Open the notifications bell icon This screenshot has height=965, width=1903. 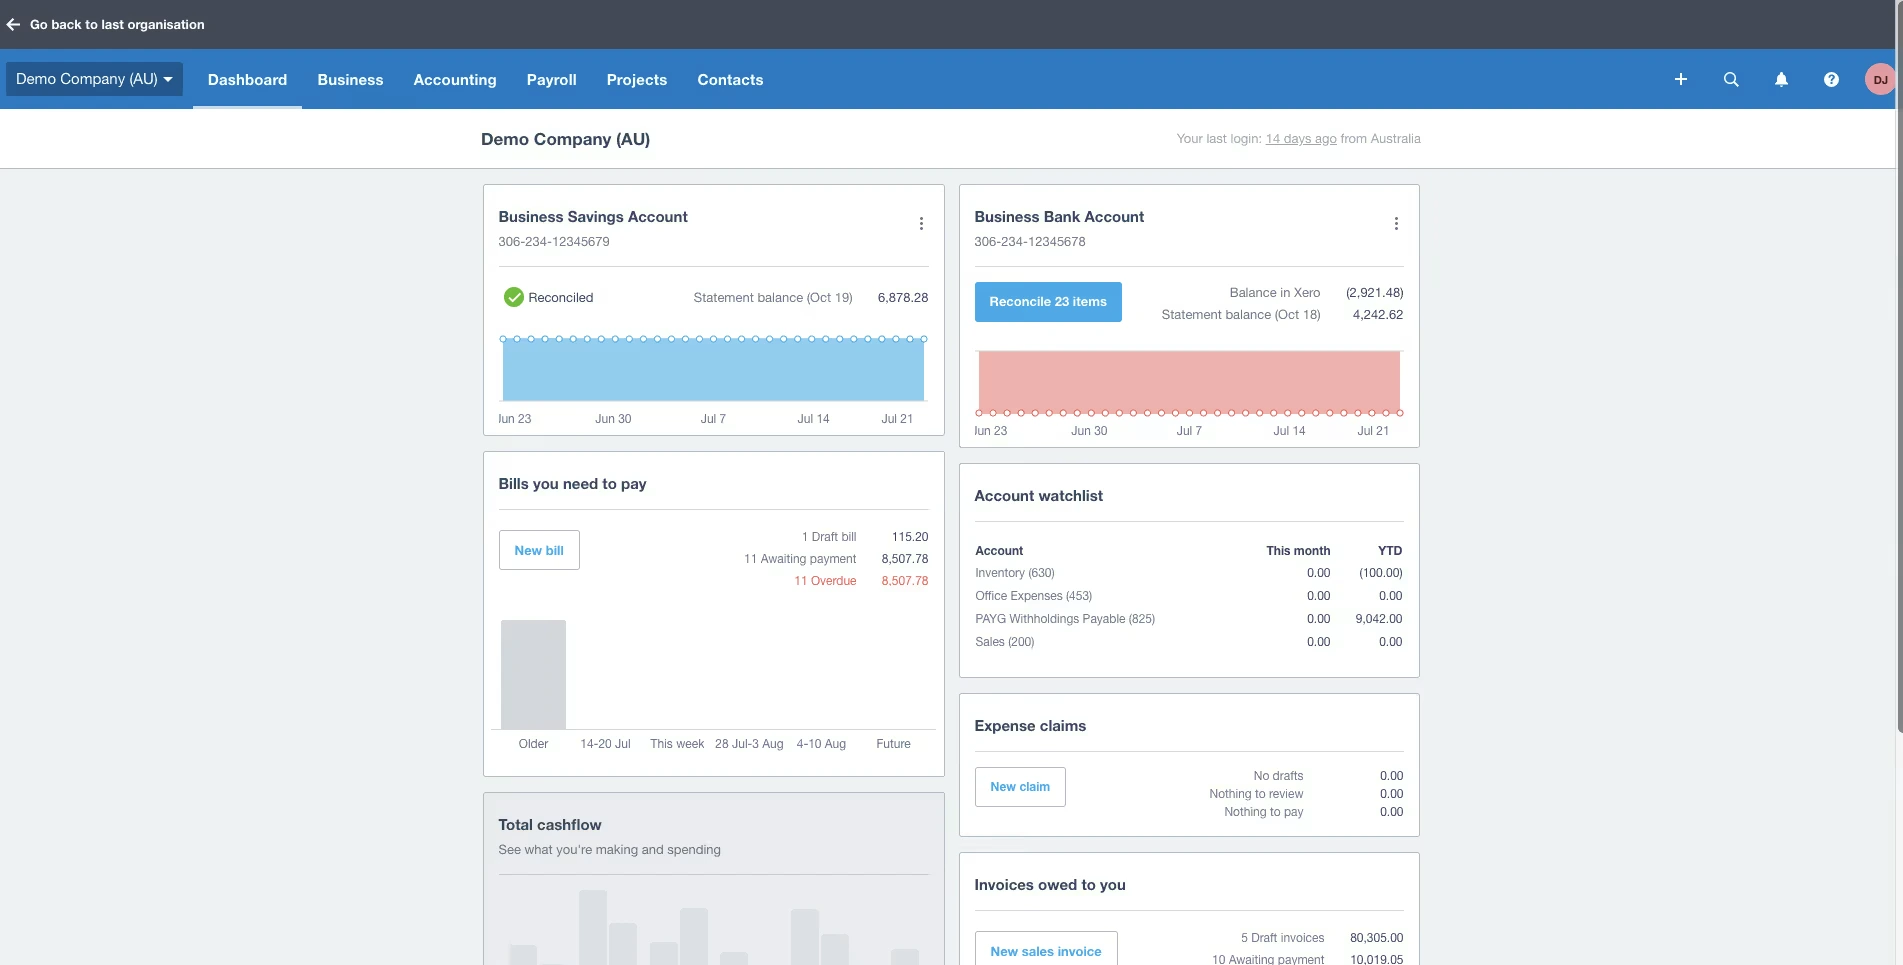(1781, 79)
